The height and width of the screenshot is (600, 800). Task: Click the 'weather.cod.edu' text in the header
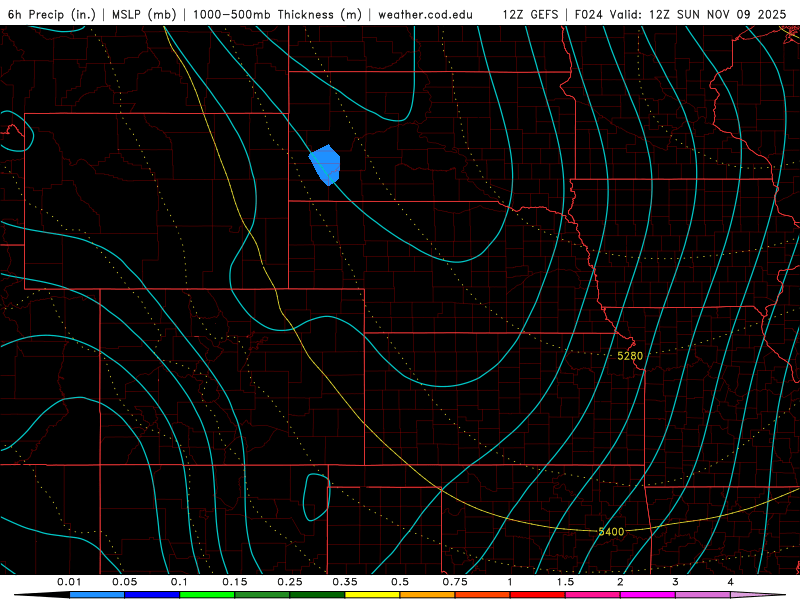[425, 14]
